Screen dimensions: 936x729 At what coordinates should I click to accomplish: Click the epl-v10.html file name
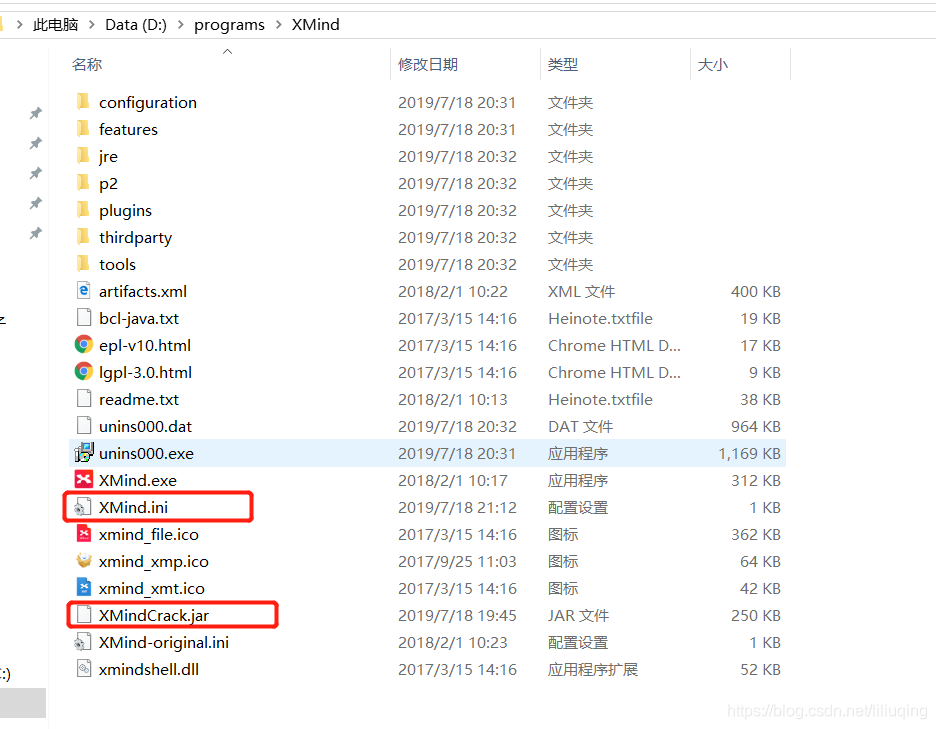[145, 345]
